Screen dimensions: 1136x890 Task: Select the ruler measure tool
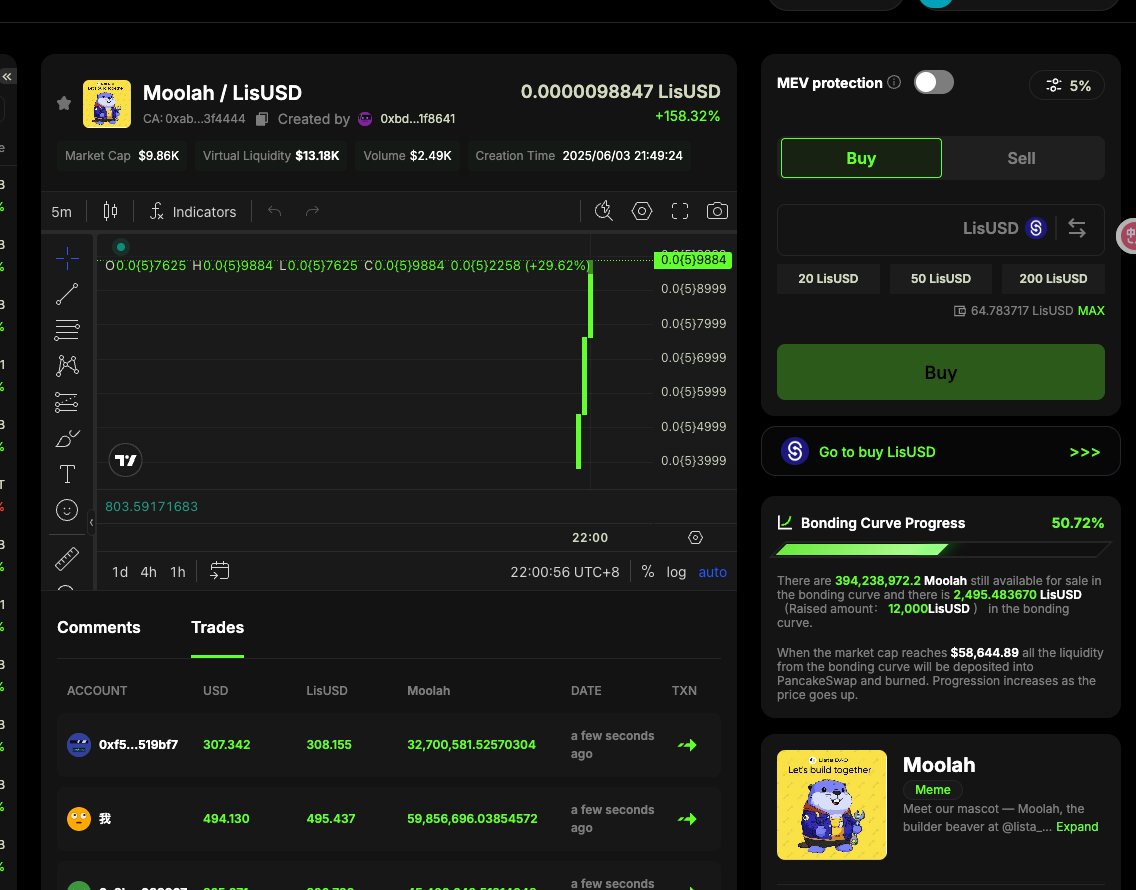click(x=67, y=559)
